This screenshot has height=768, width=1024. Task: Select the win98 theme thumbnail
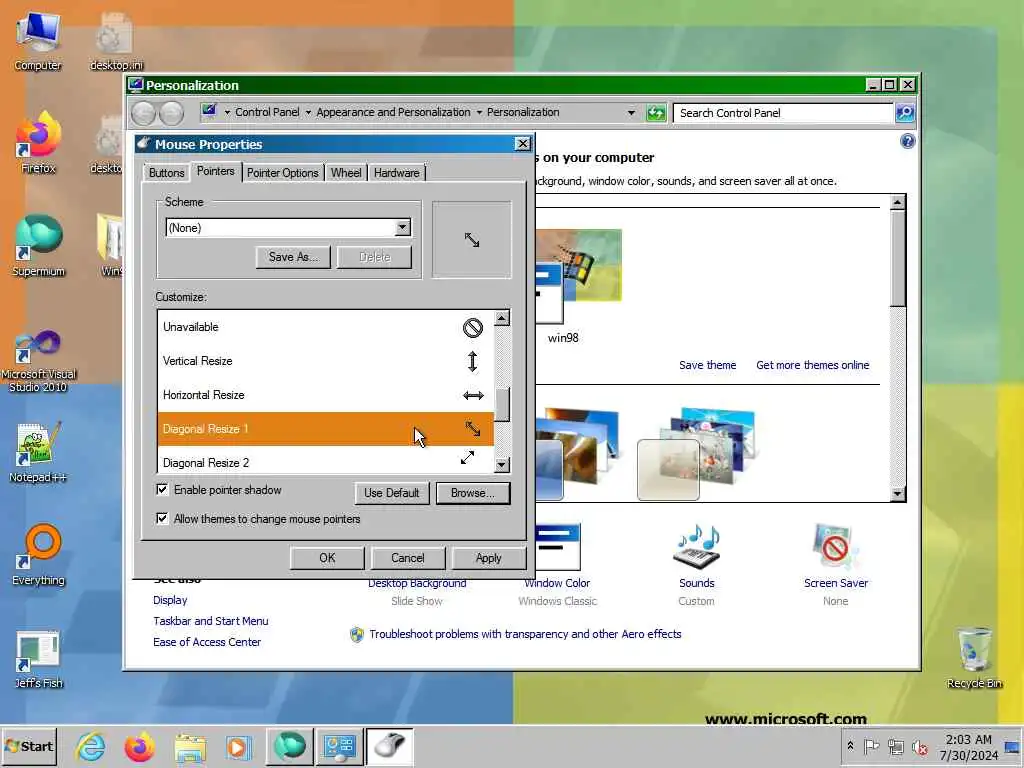click(x=579, y=278)
